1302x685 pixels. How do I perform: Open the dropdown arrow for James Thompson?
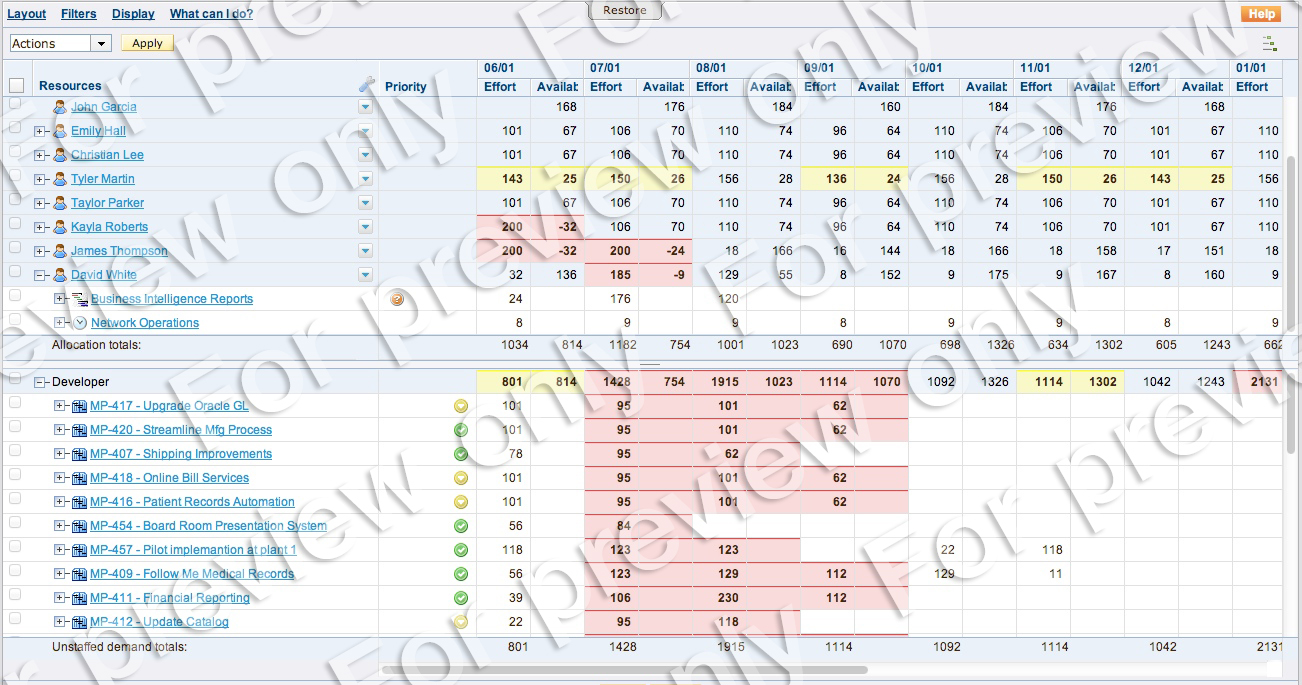coord(365,251)
